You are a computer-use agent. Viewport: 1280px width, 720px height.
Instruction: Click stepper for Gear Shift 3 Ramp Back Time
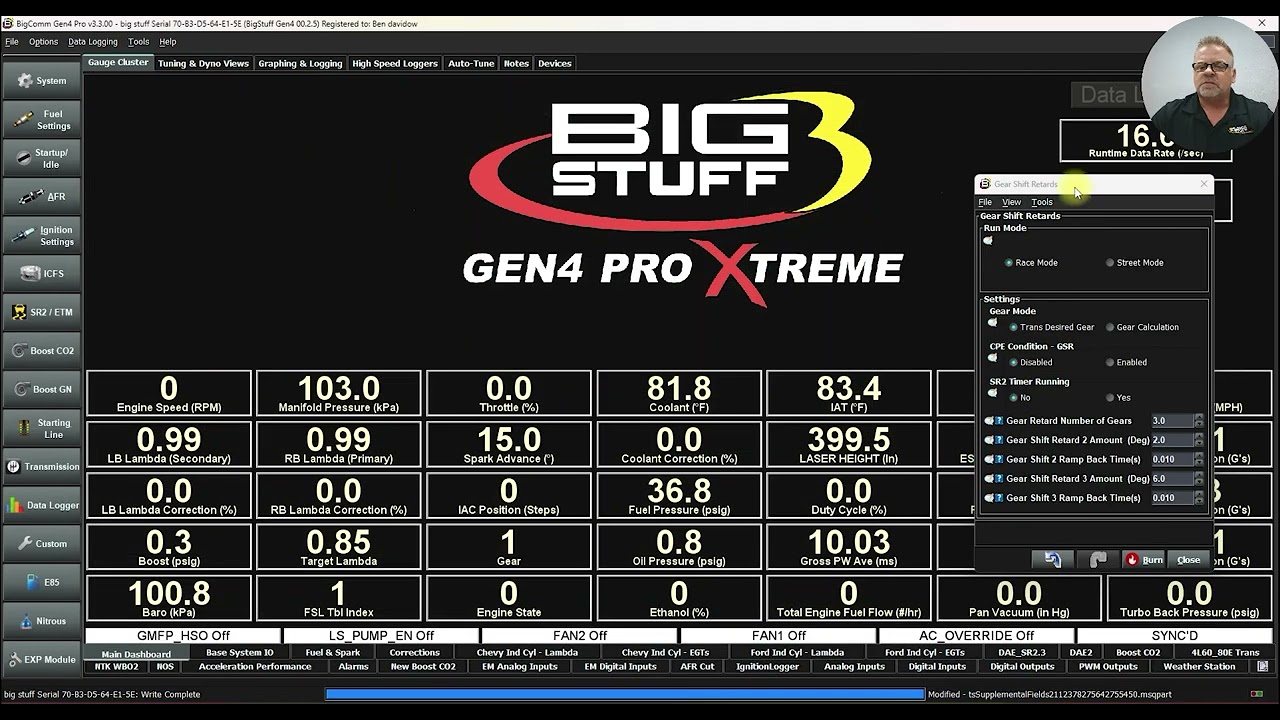[1199, 497]
